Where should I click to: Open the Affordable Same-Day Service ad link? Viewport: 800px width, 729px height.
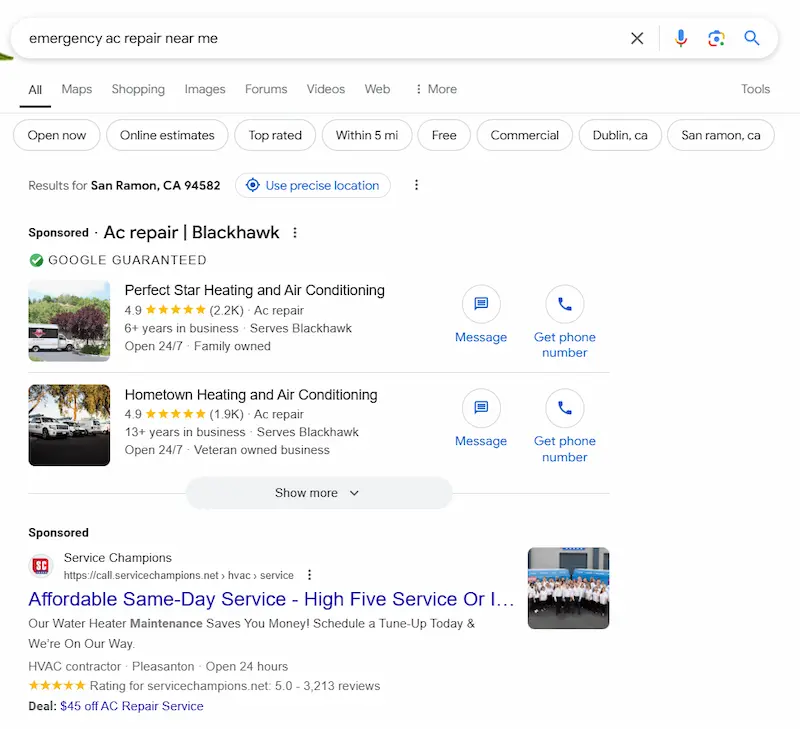(x=271, y=600)
